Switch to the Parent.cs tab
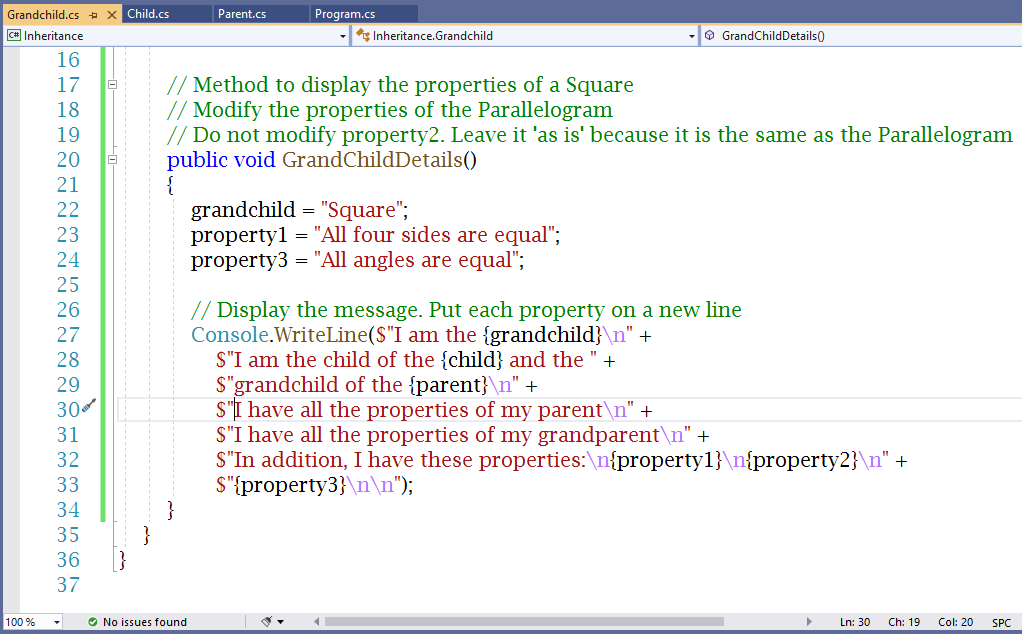The width and height of the screenshot is (1022, 634). click(241, 14)
